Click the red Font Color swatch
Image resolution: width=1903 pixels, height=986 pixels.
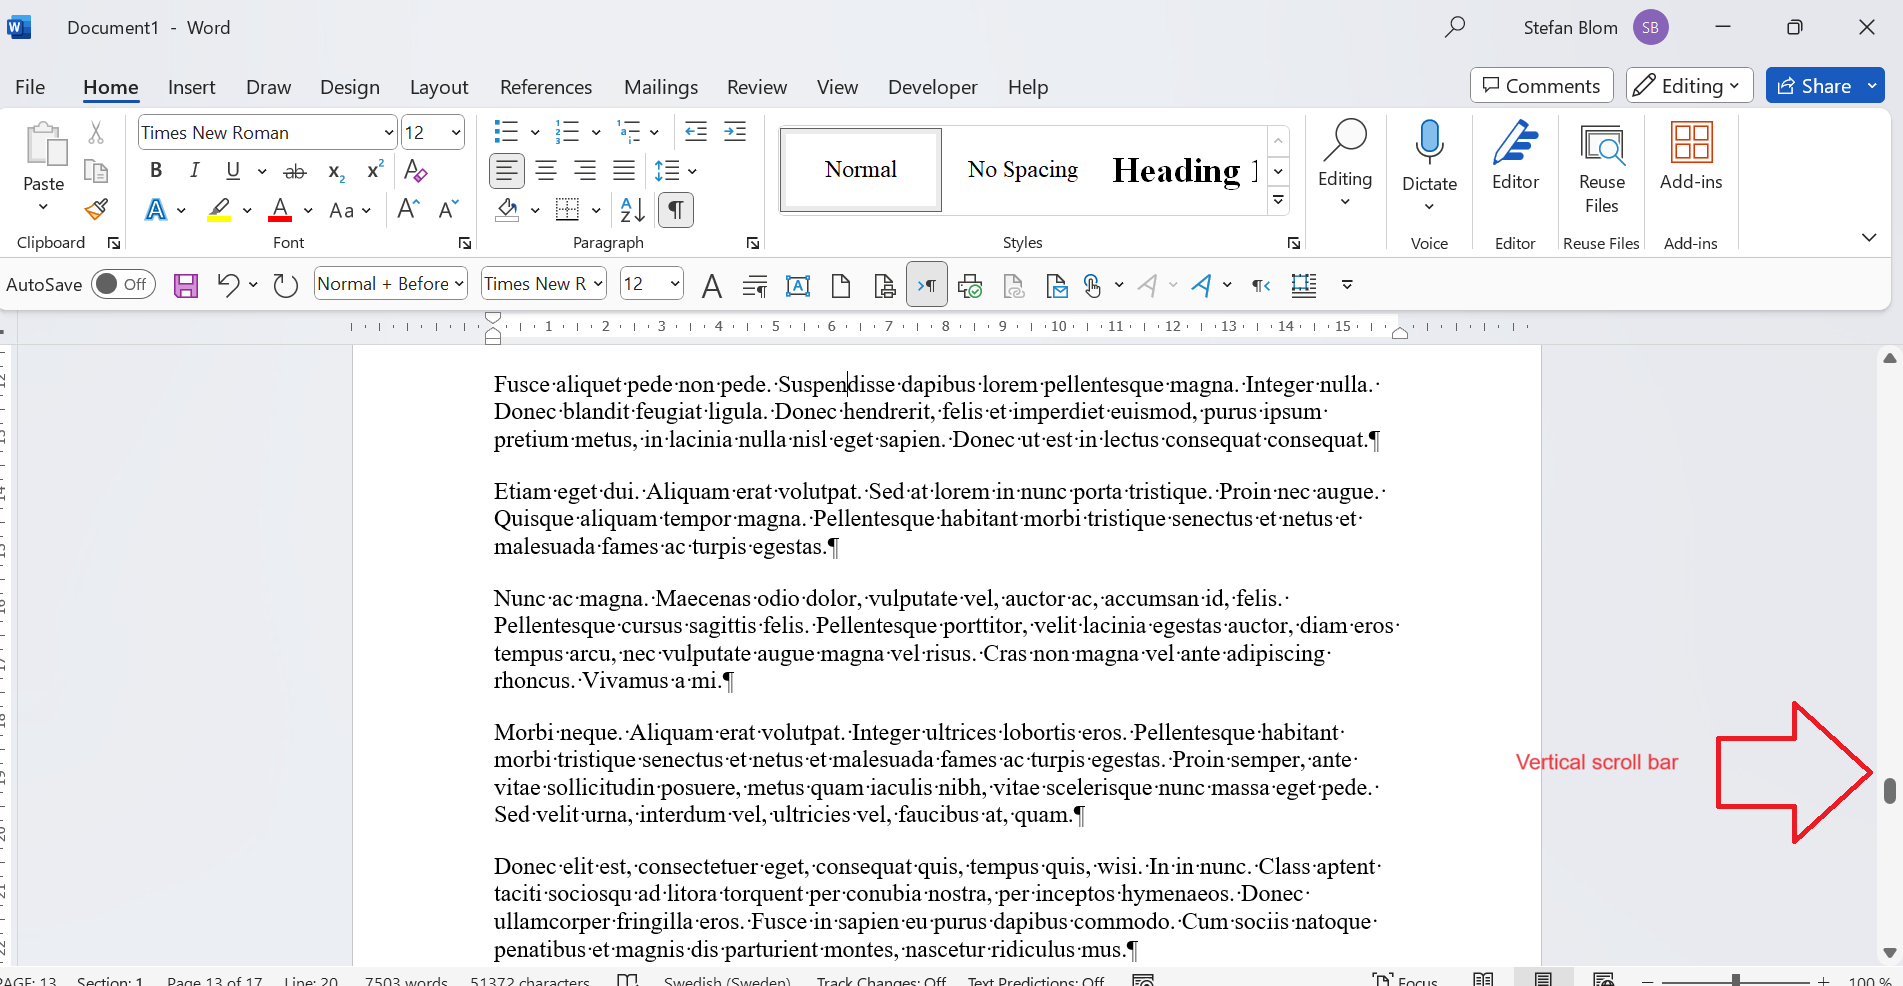(280, 209)
